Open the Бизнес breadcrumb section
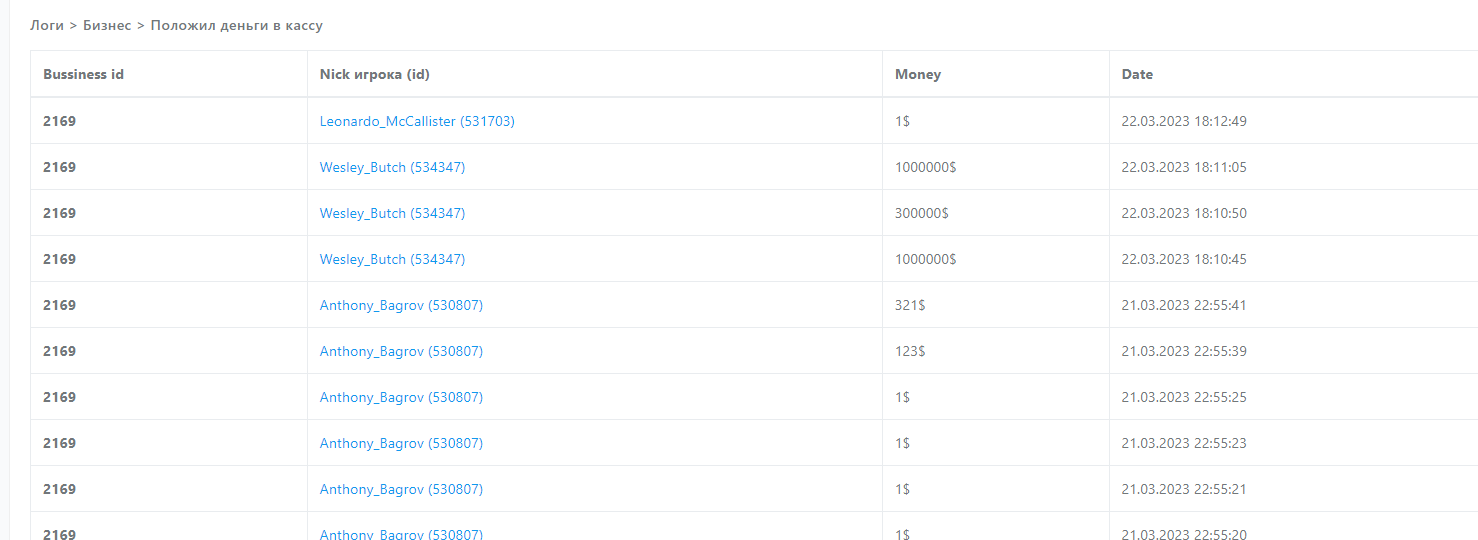Image resolution: width=1478 pixels, height=540 pixels. click(107, 25)
